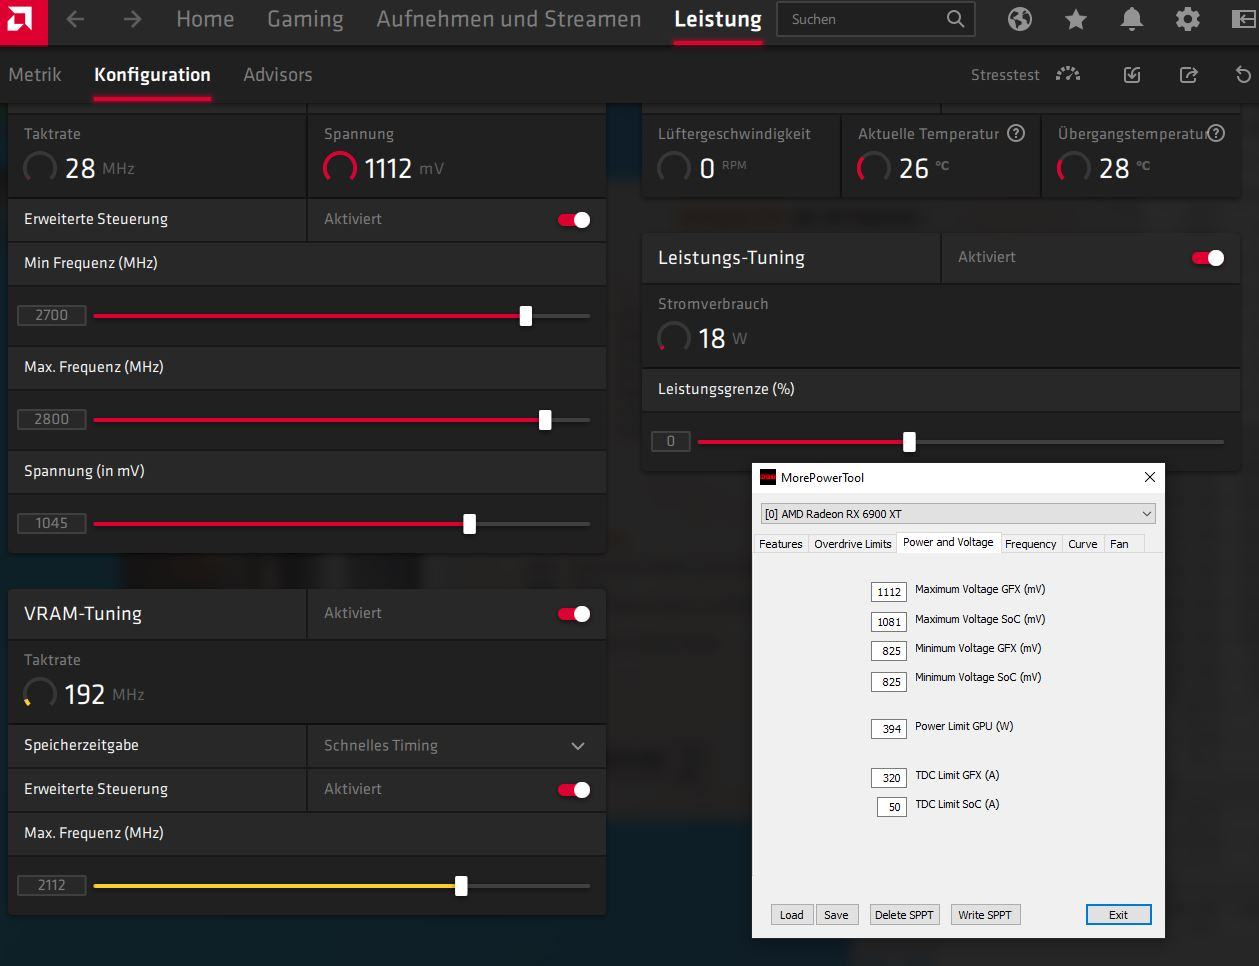Click the search magnifier icon
The image size is (1259, 966).
[955, 19]
